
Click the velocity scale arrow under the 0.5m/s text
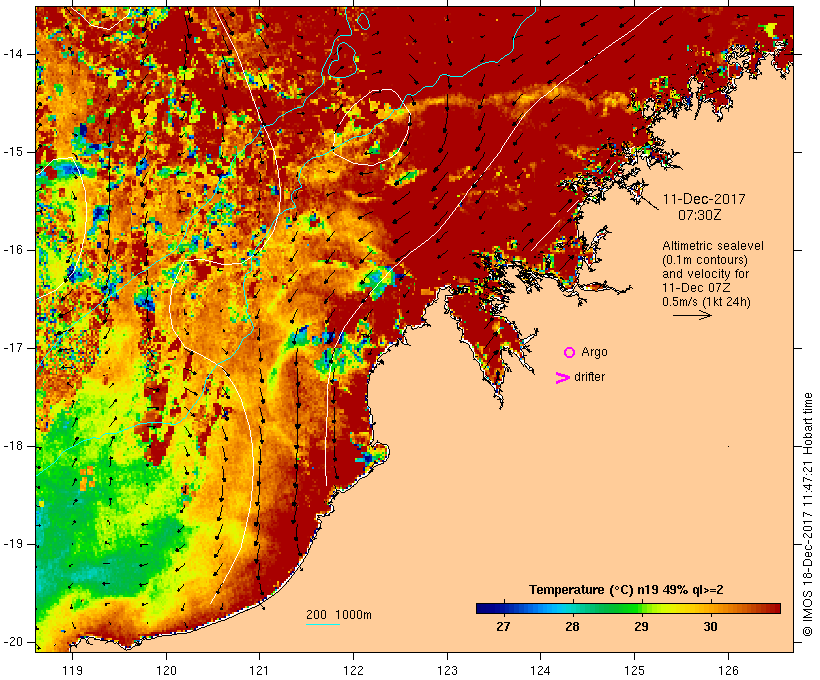[x=692, y=315]
